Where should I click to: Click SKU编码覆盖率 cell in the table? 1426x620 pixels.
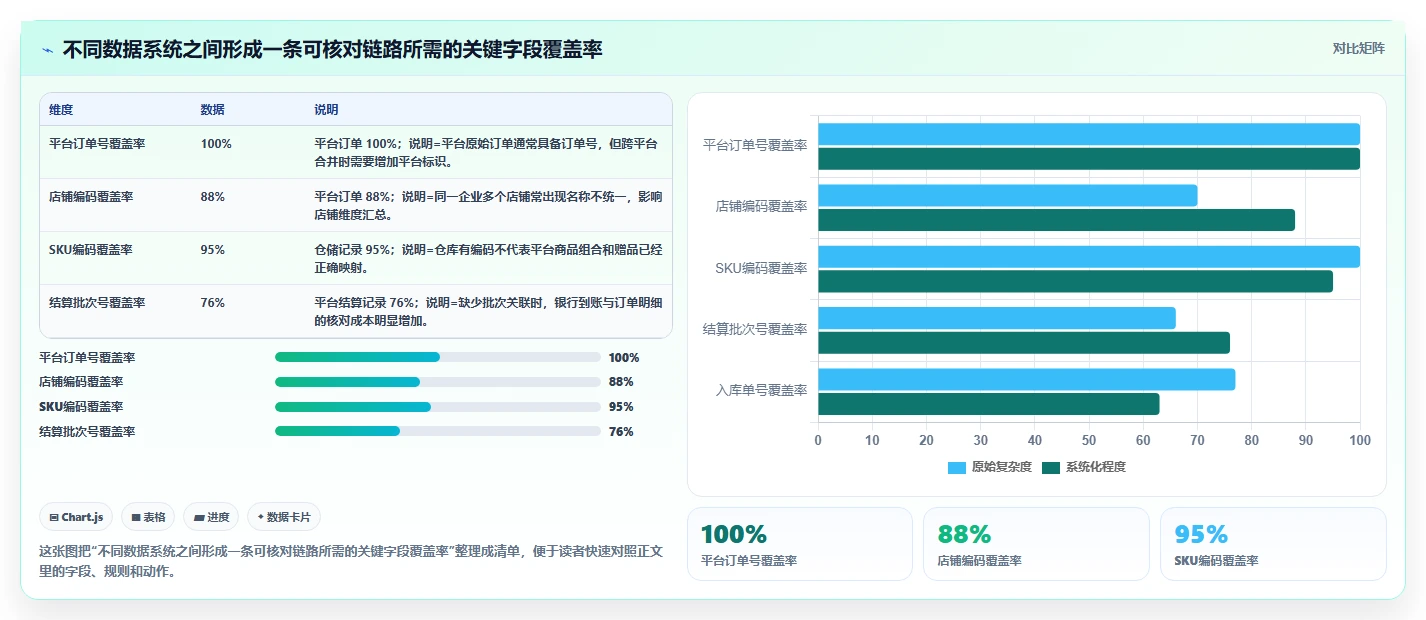click(x=91, y=250)
